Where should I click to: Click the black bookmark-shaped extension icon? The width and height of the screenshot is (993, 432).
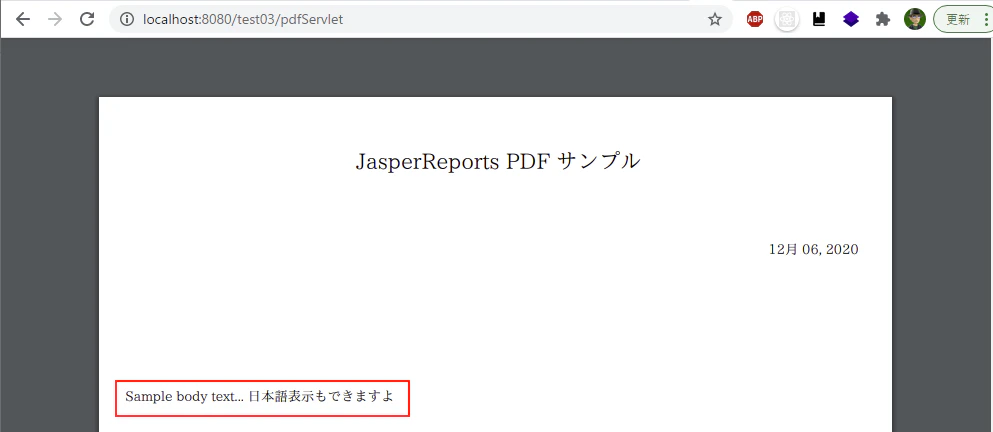819,20
